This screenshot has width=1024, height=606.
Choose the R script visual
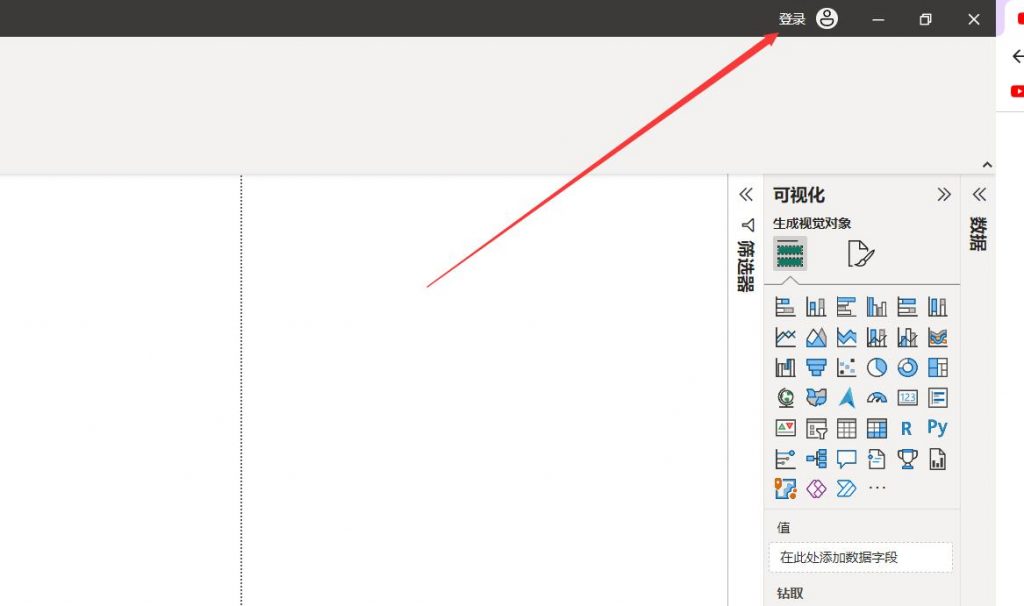coord(906,428)
